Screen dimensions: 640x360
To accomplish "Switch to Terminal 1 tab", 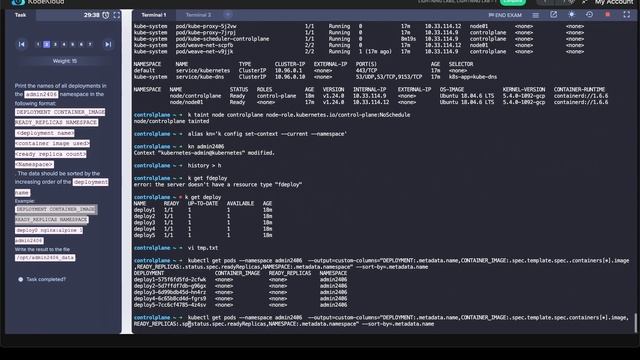I will coord(154,15).
